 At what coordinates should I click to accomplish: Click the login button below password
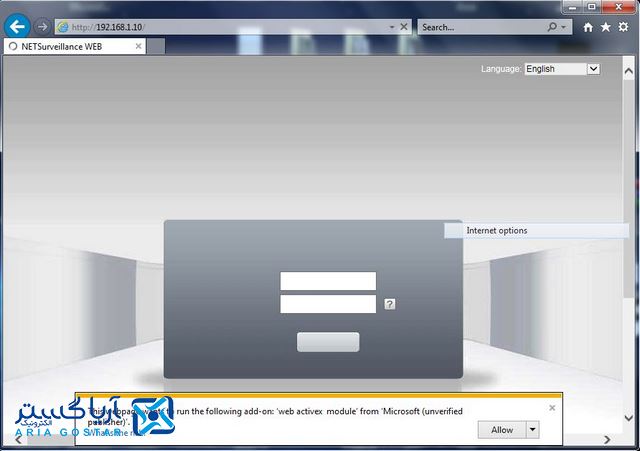328,342
